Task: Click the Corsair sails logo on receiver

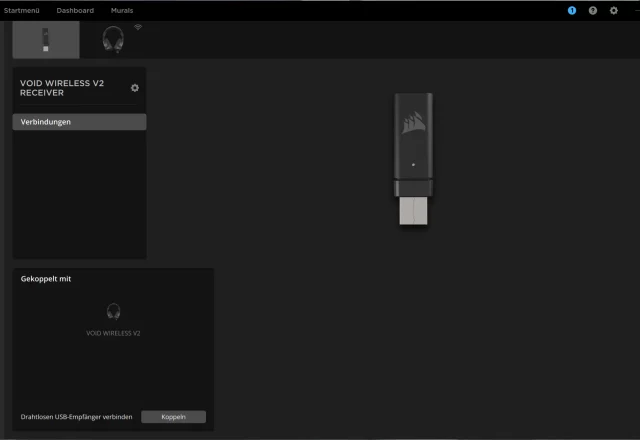Action: pyautogui.click(x=413, y=125)
